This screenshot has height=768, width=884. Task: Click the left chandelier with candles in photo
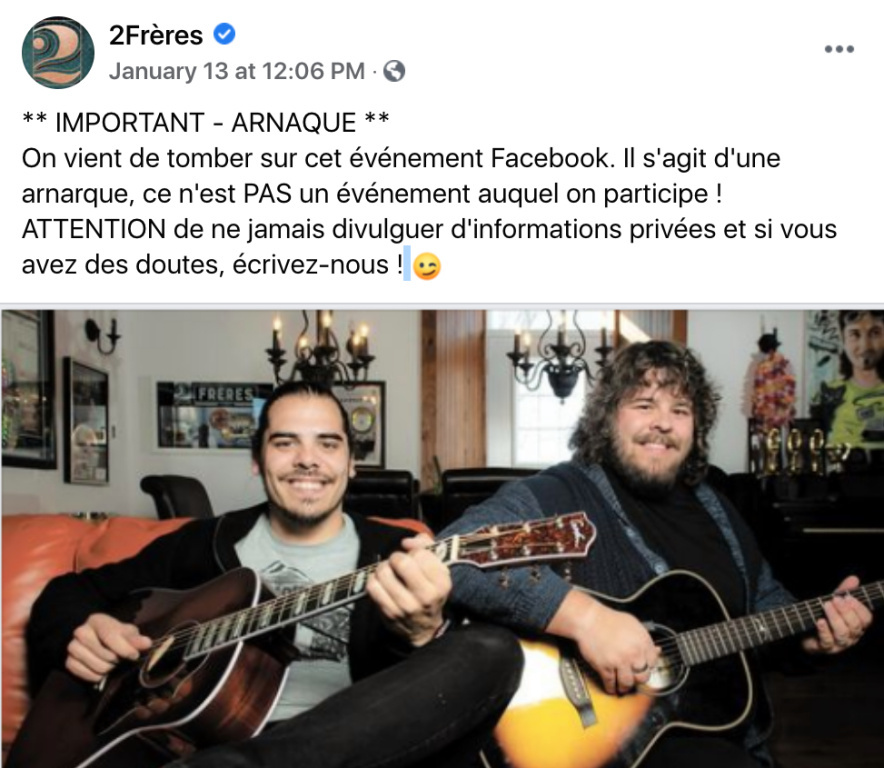[x=320, y=350]
